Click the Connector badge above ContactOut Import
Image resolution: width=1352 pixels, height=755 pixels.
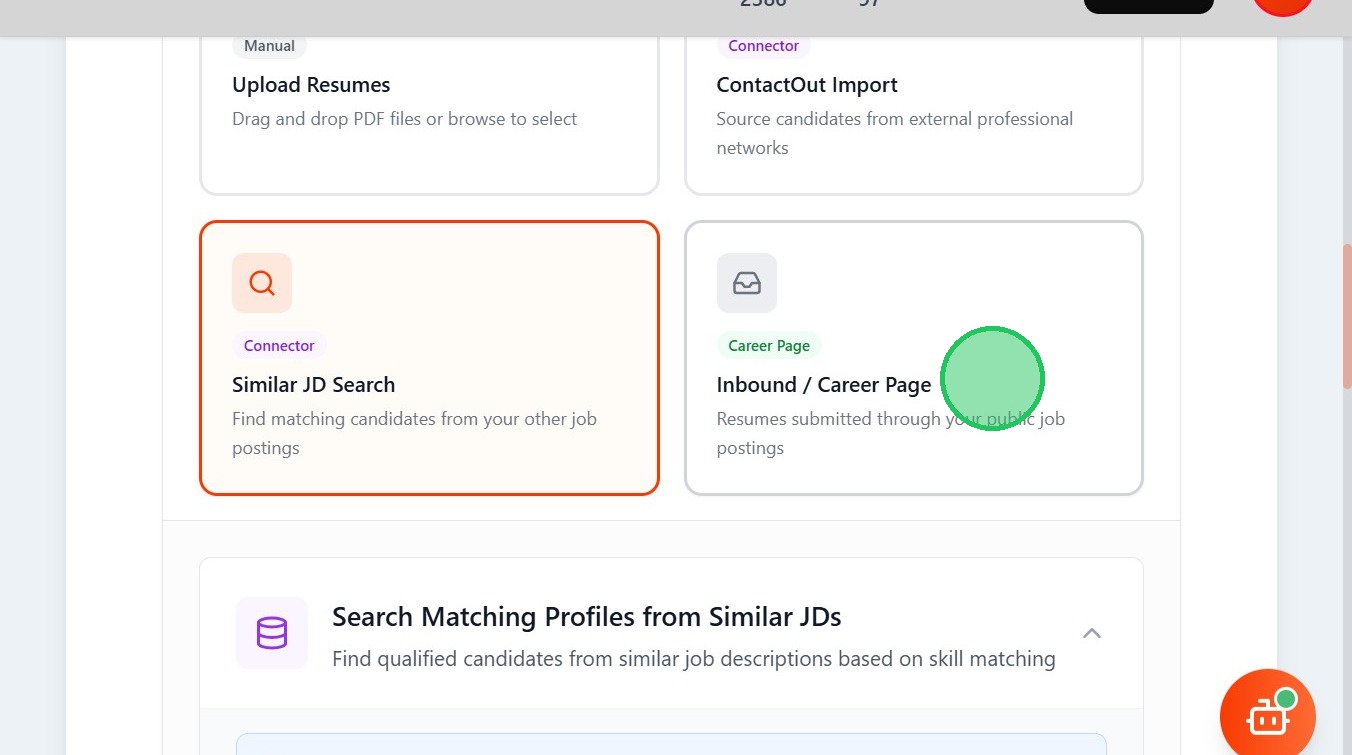pos(763,46)
